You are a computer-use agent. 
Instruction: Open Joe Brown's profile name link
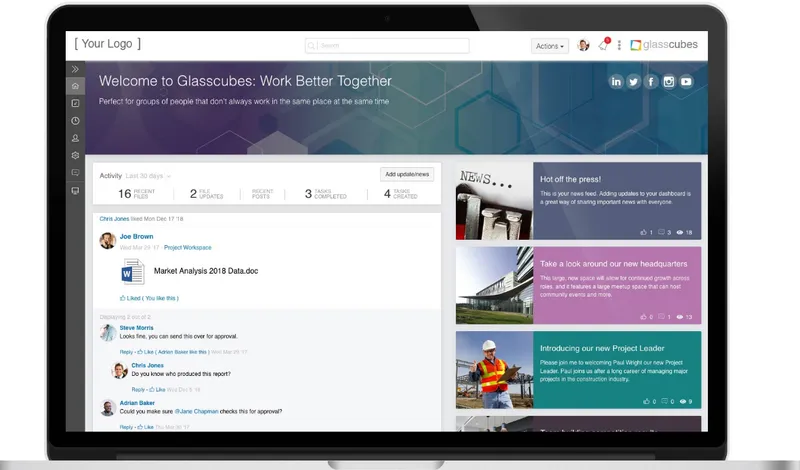coord(136,237)
